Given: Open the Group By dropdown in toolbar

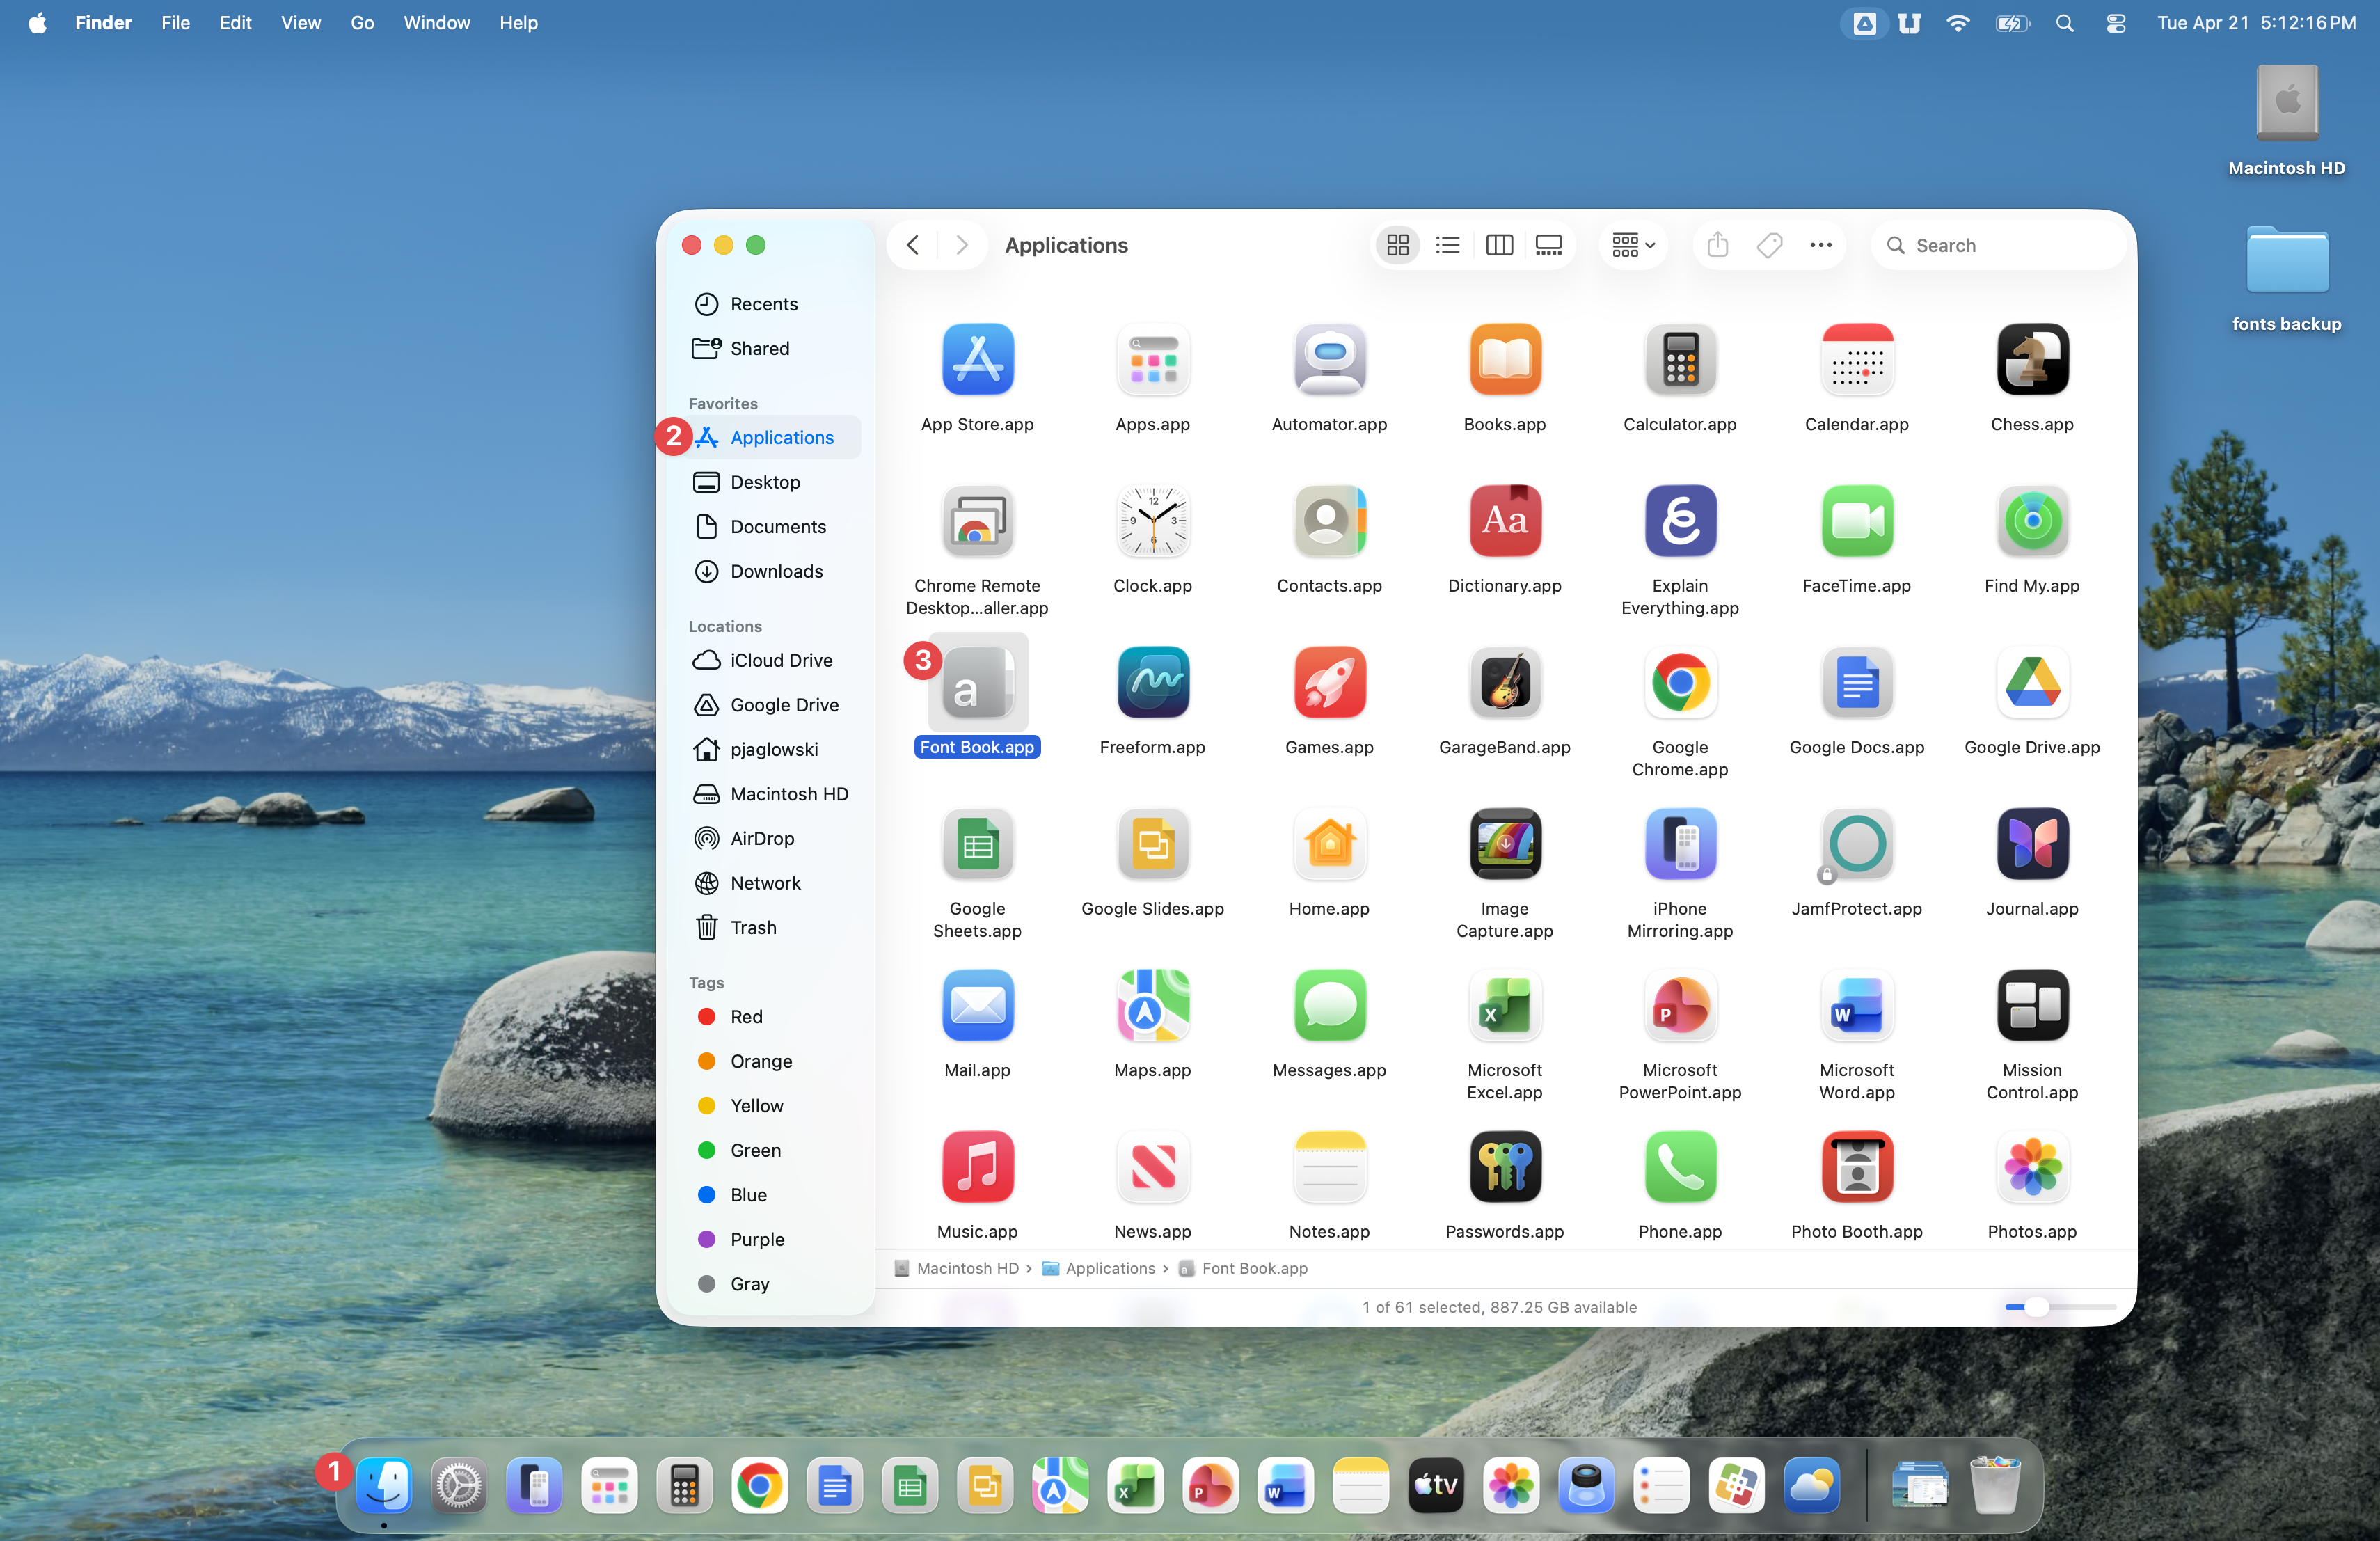Looking at the screenshot, I should [x=1632, y=245].
